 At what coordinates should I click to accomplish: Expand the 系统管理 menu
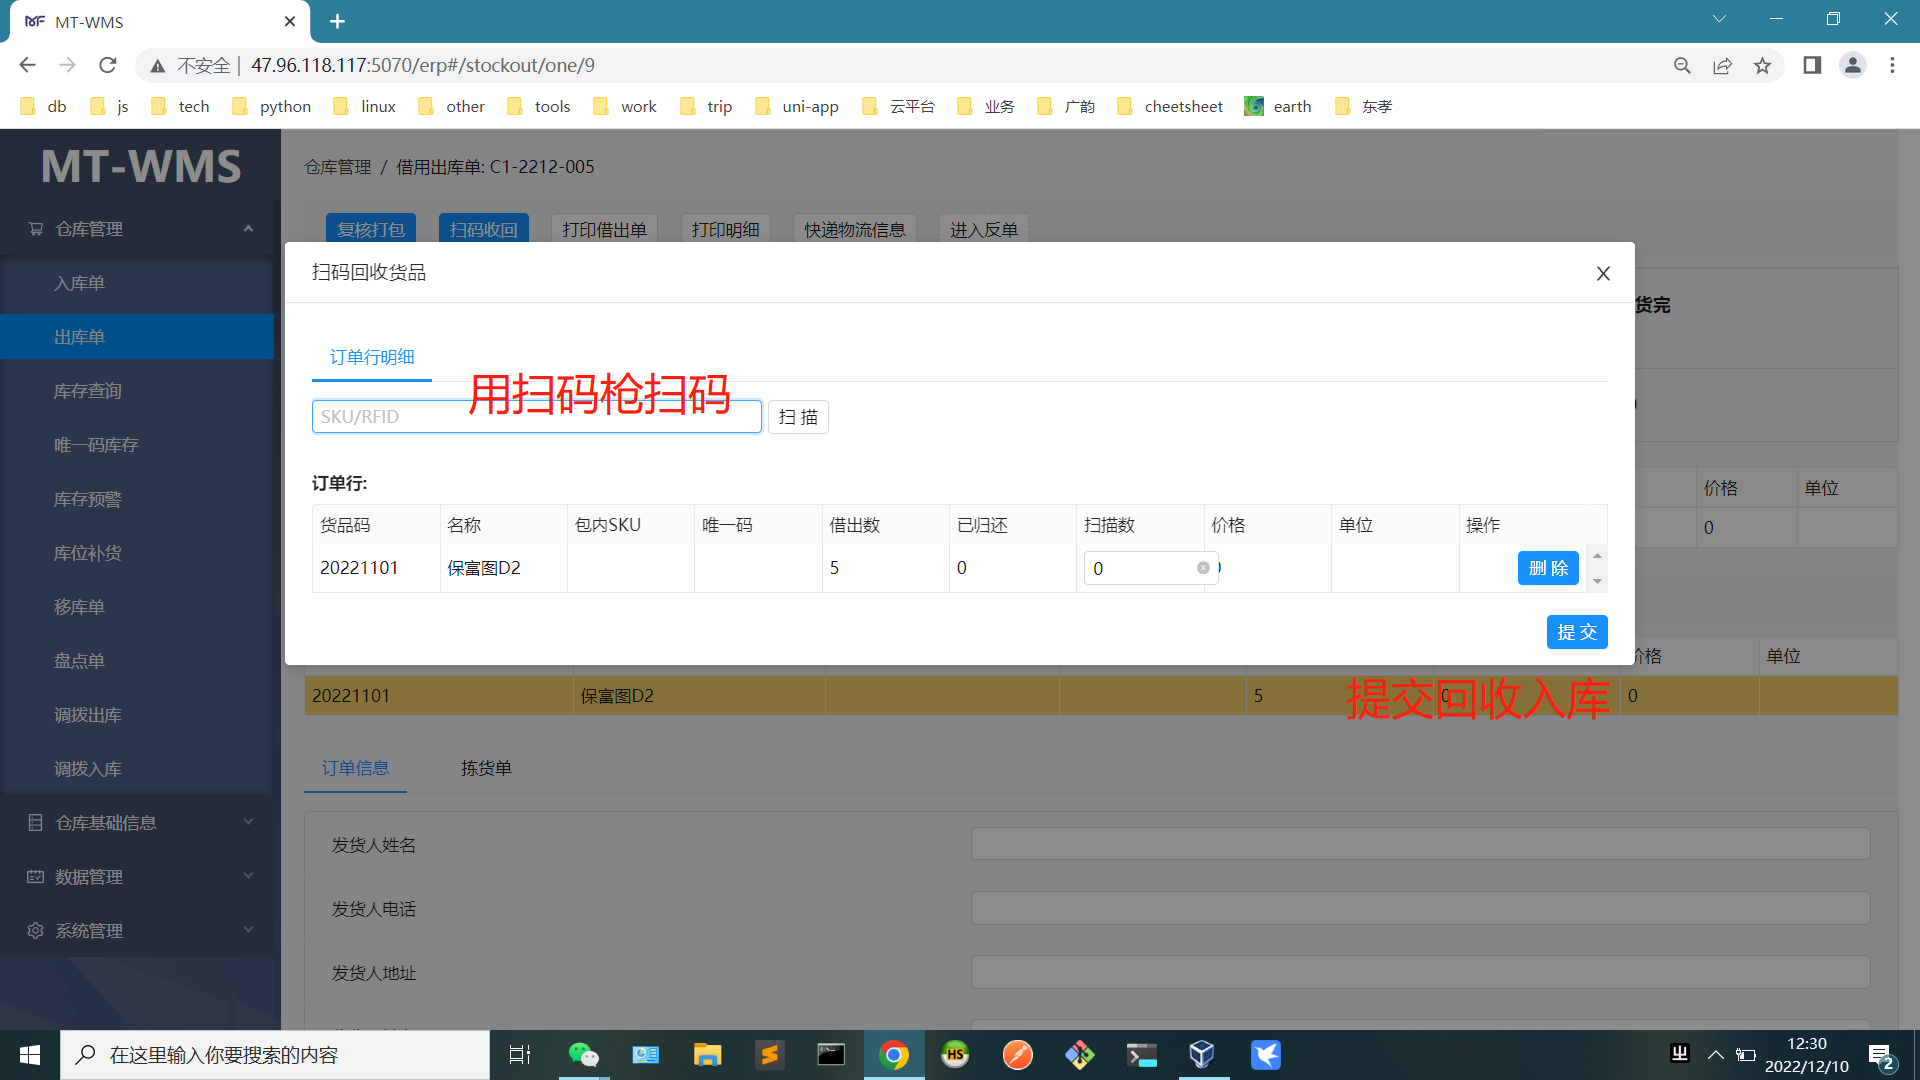(x=137, y=931)
